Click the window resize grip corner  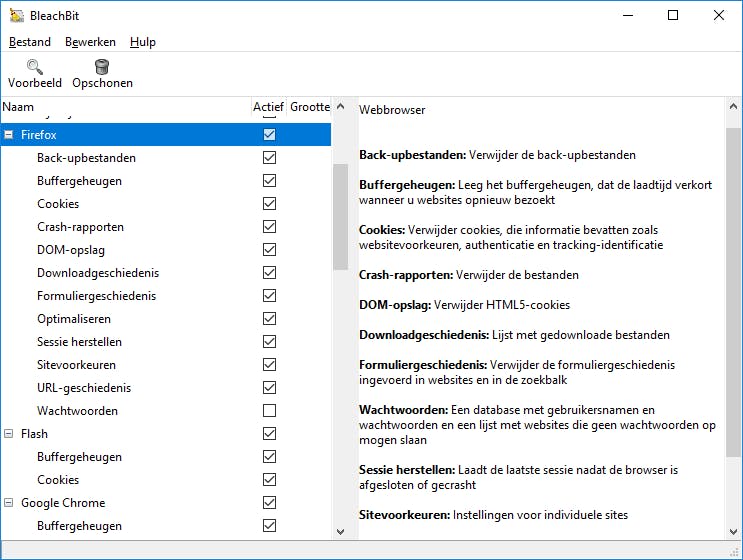736,552
